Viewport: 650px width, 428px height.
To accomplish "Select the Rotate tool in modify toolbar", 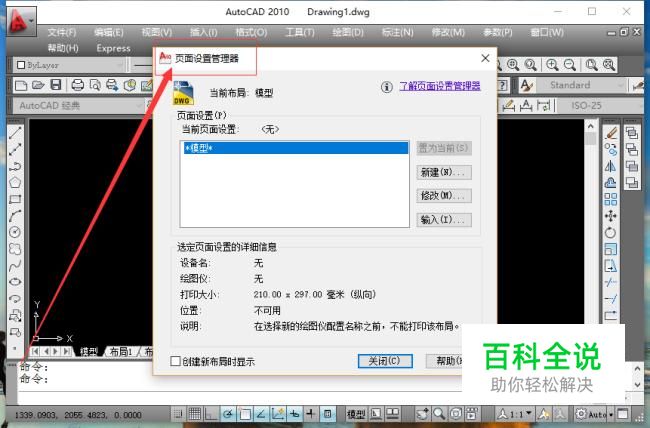I will tap(611, 233).
